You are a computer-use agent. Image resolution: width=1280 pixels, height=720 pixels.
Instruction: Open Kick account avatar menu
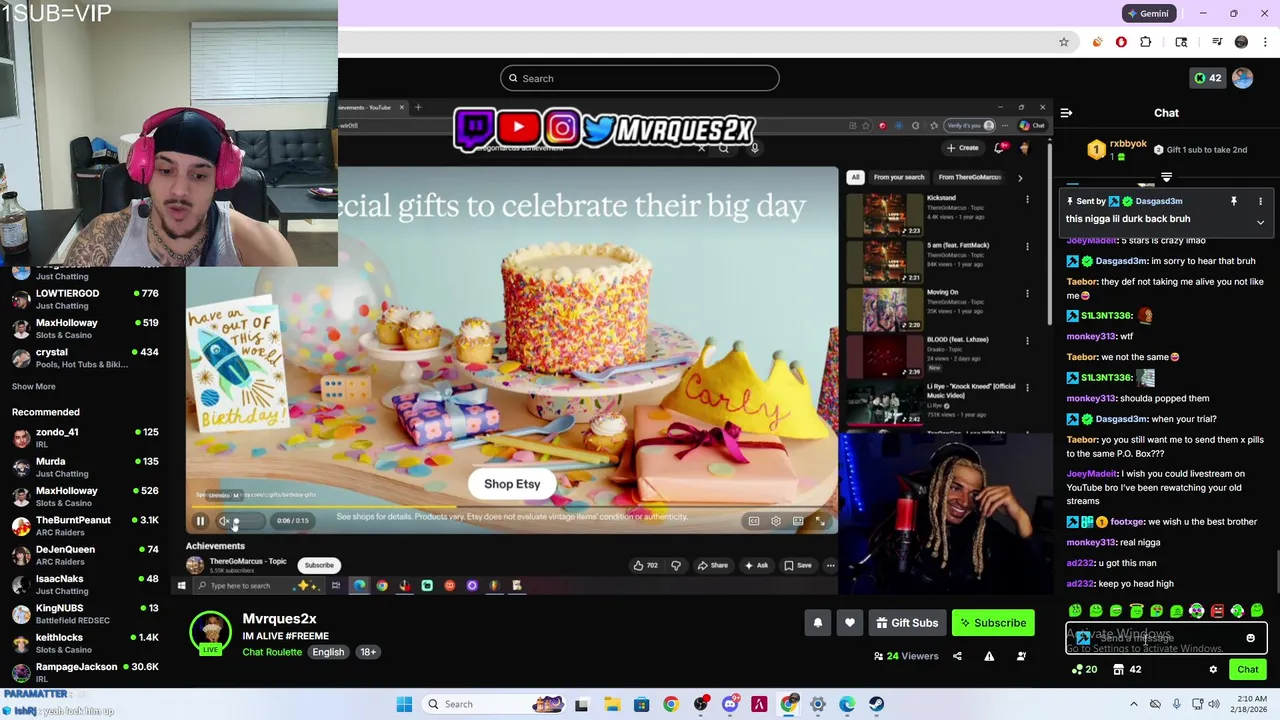pos(1243,78)
